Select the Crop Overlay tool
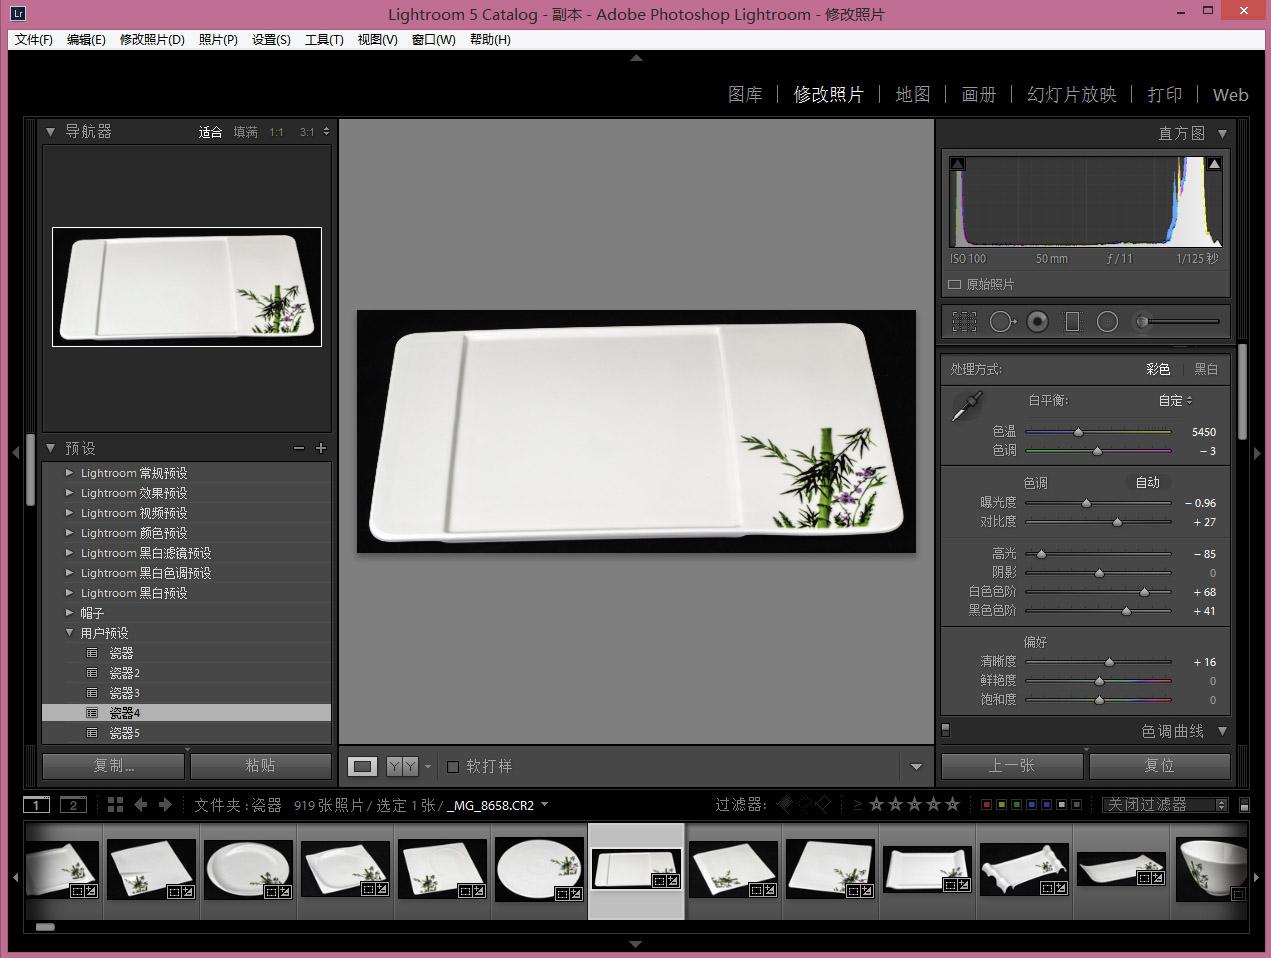Viewport: 1271px width, 958px height. (964, 322)
